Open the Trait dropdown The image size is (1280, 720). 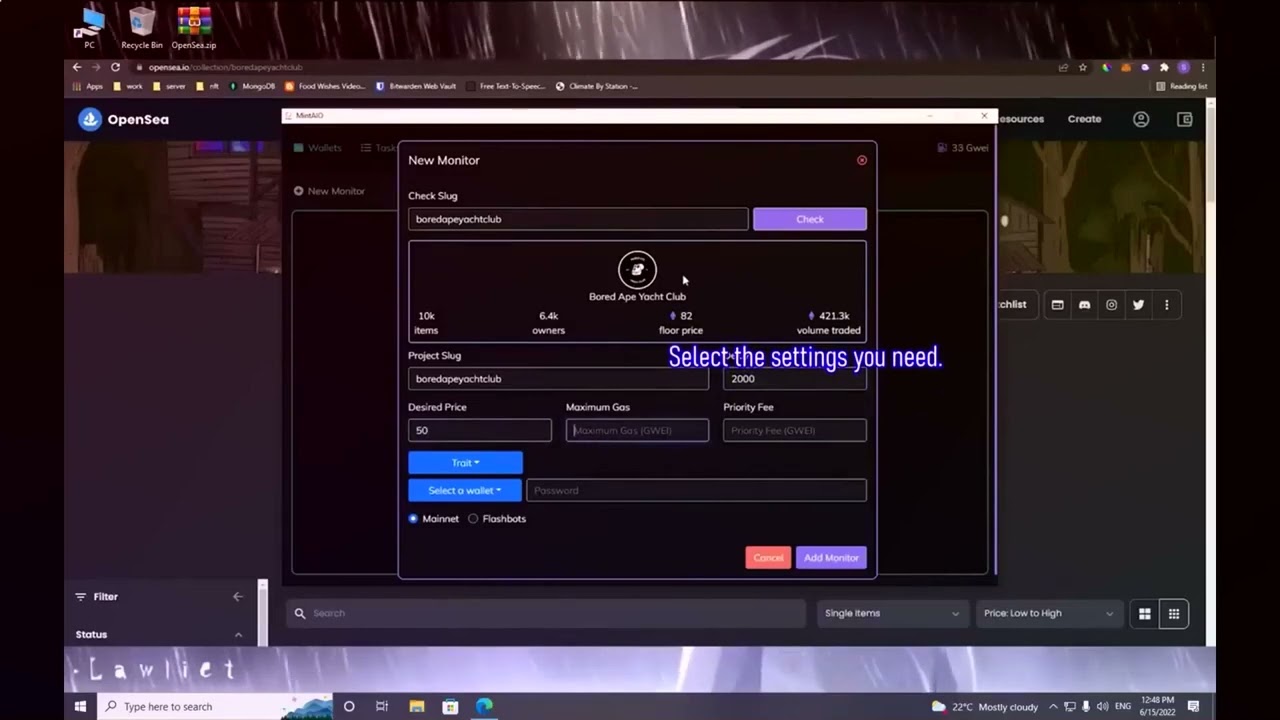point(465,463)
